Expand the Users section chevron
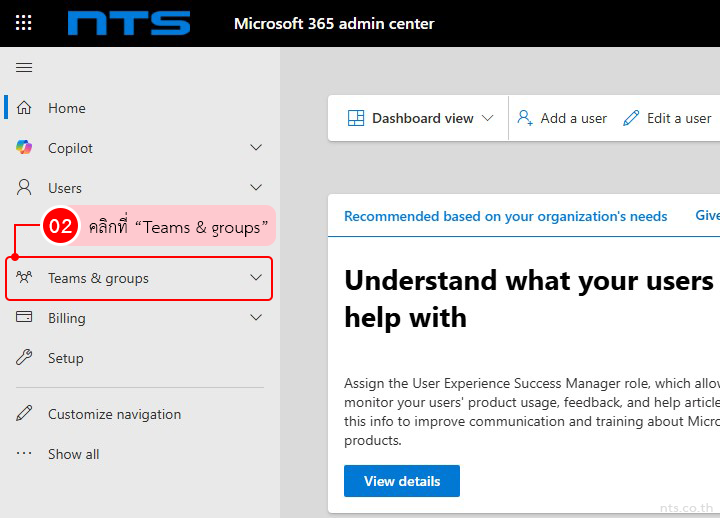The height and width of the screenshot is (518, 720). (x=256, y=188)
